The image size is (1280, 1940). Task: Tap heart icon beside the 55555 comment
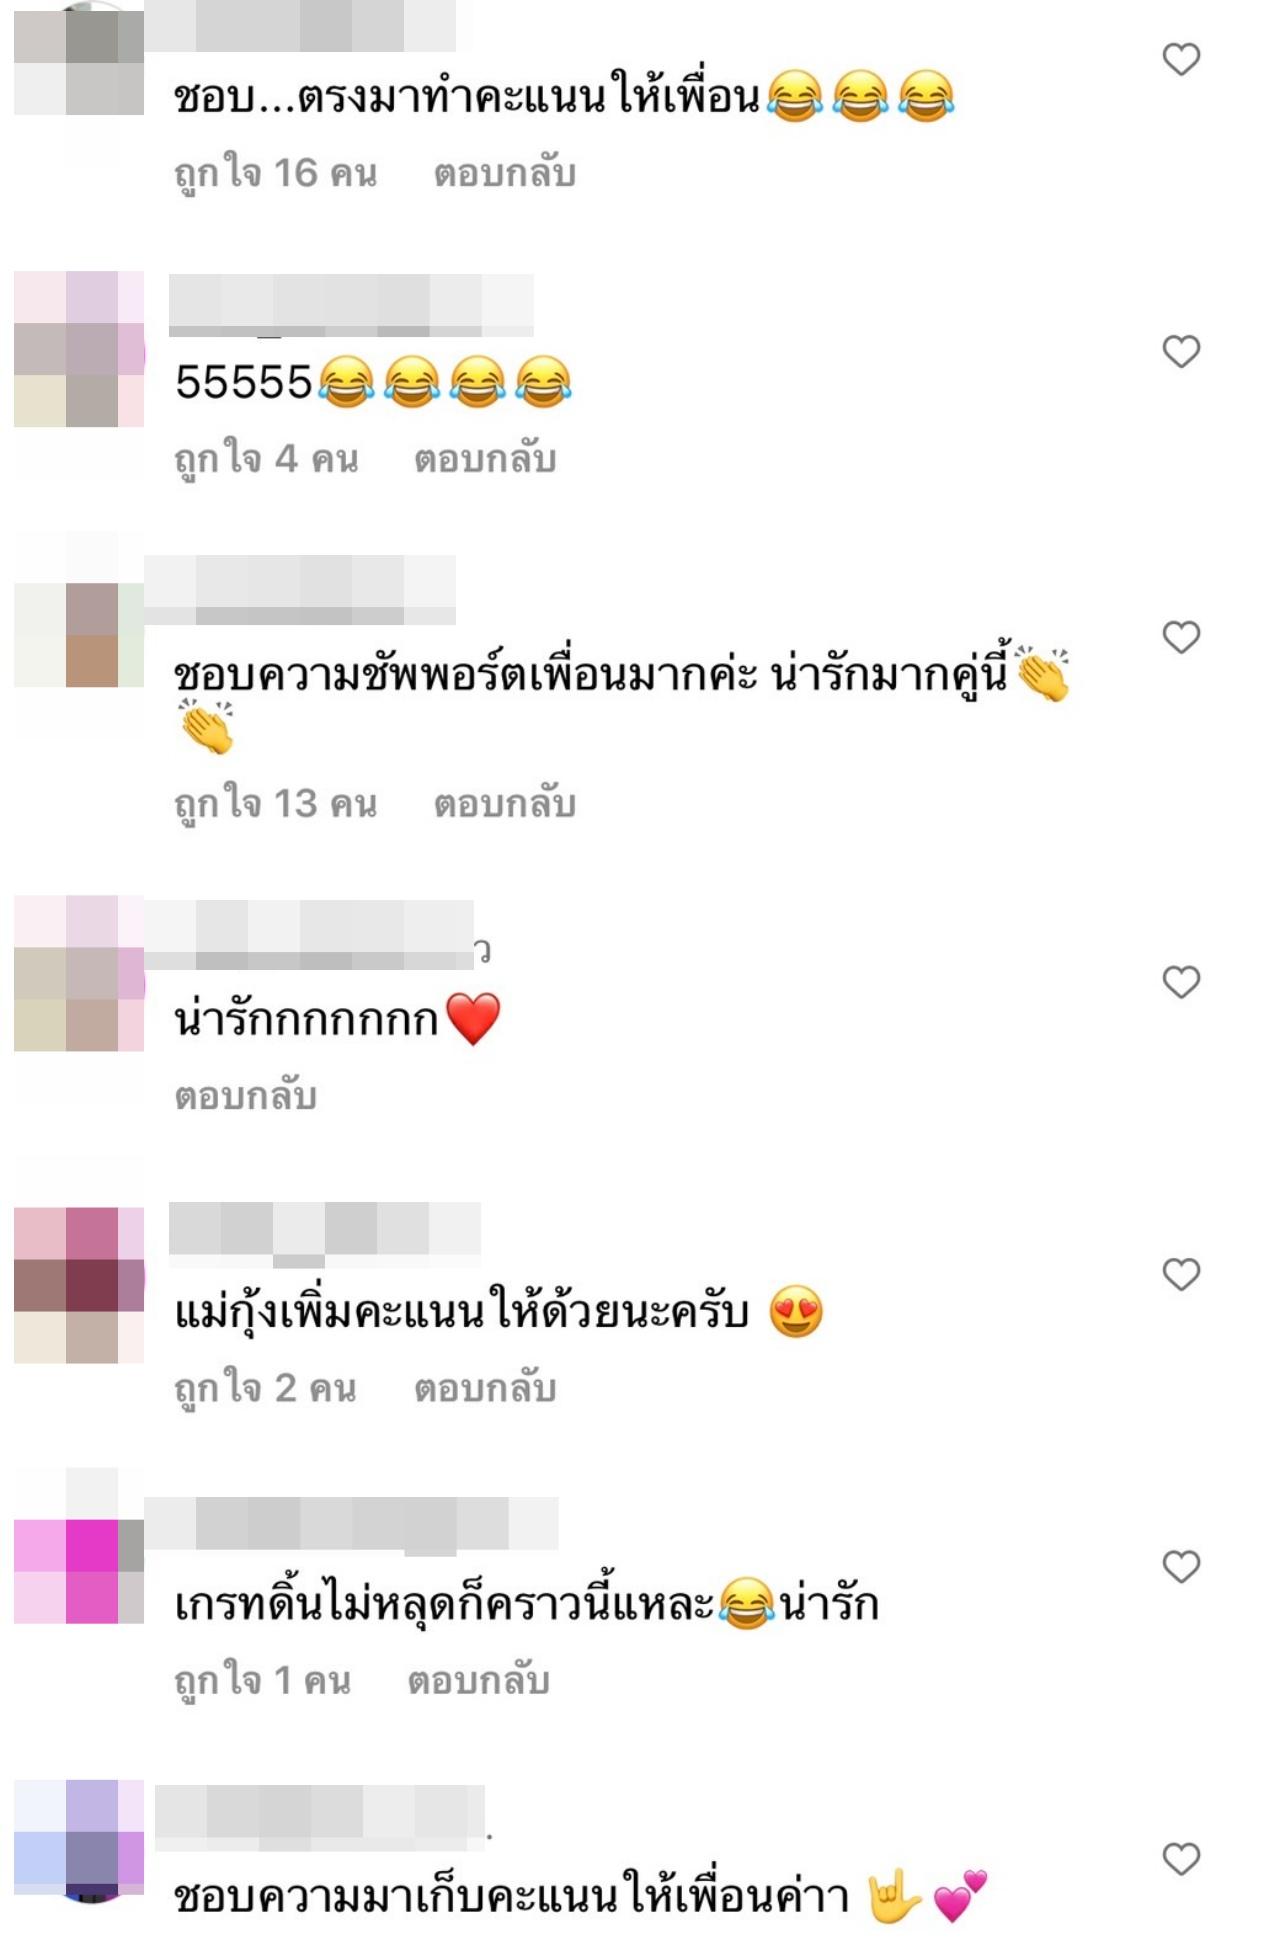pyautogui.click(x=1181, y=352)
